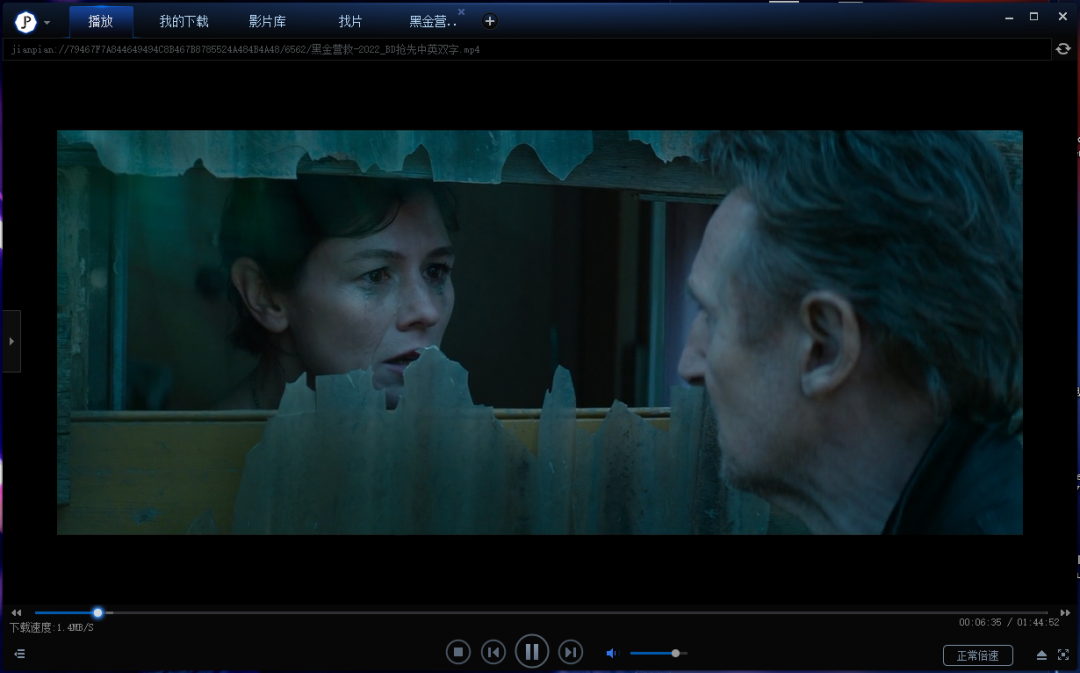This screenshot has width=1080, height=673.
Task: Stop video playback
Action: tap(458, 652)
